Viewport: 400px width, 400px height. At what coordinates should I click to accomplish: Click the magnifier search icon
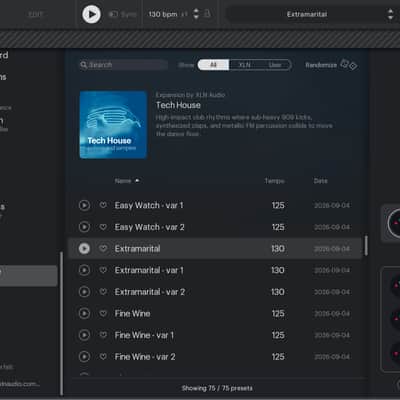(84, 65)
